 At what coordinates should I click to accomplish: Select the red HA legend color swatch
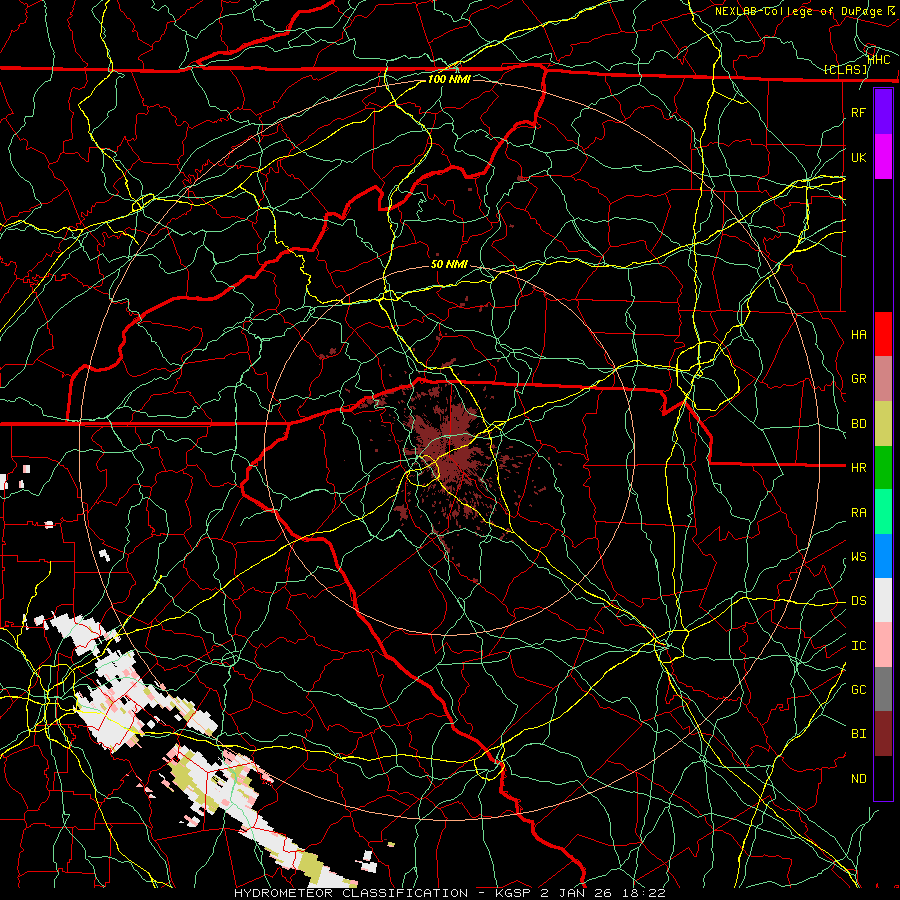pyautogui.click(x=883, y=334)
